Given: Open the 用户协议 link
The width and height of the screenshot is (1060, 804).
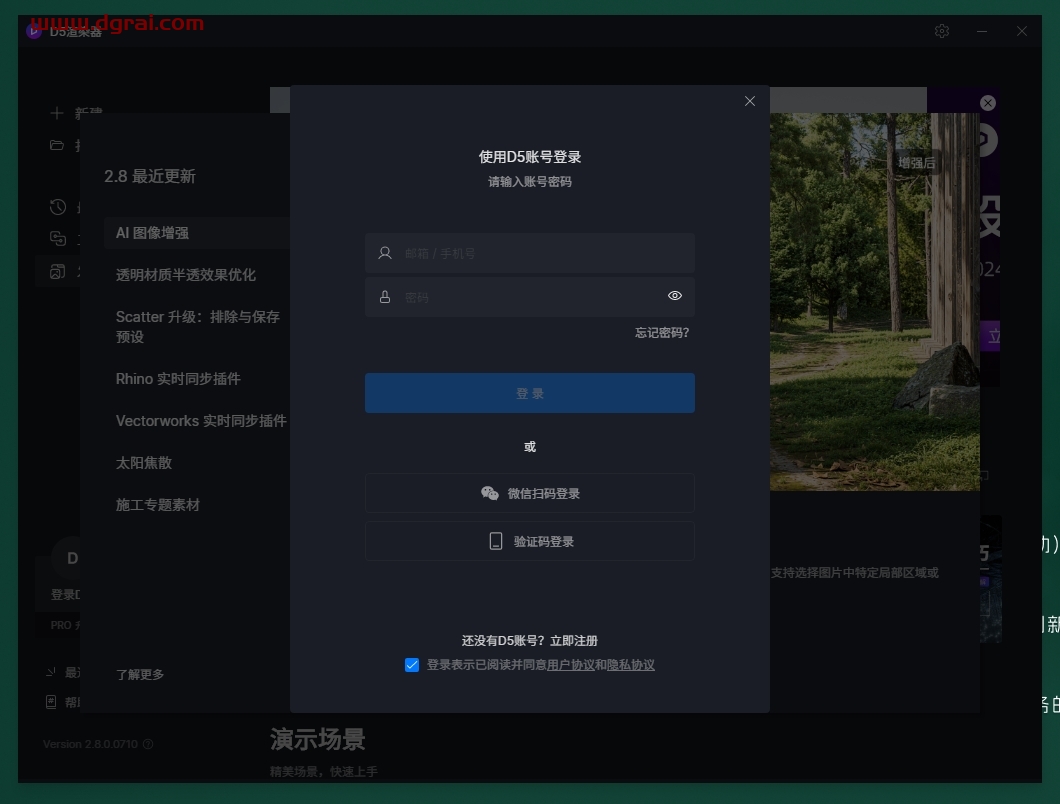Looking at the screenshot, I should pos(571,665).
